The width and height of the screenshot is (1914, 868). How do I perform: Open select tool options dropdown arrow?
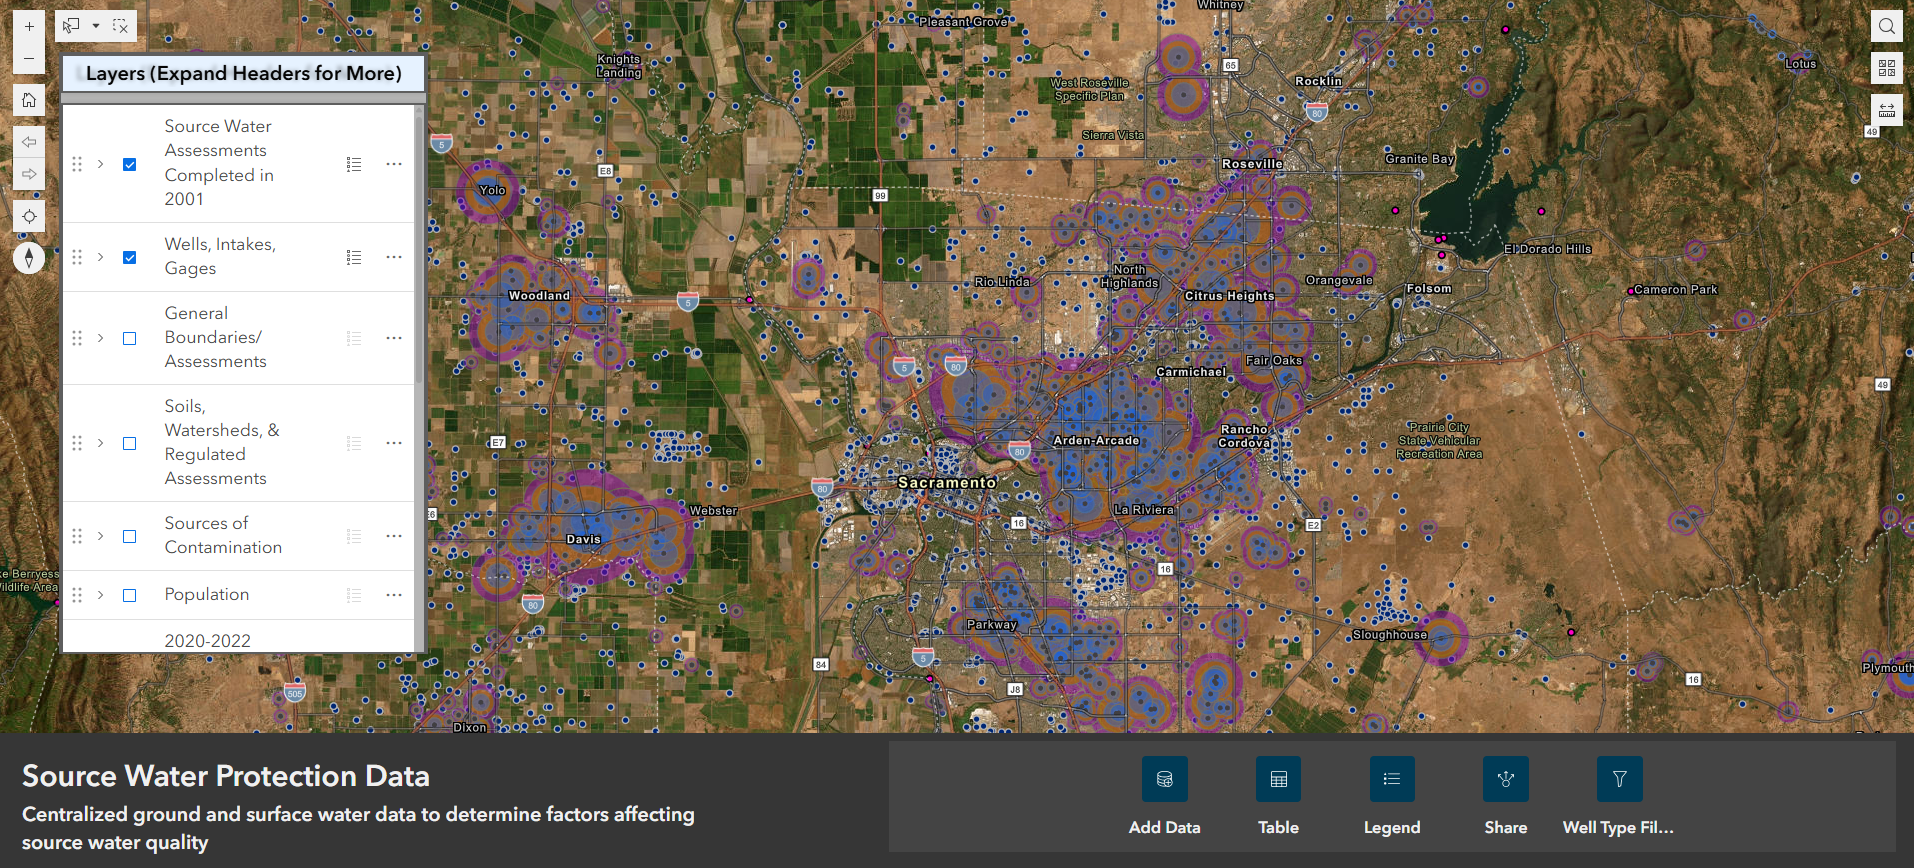(96, 26)
